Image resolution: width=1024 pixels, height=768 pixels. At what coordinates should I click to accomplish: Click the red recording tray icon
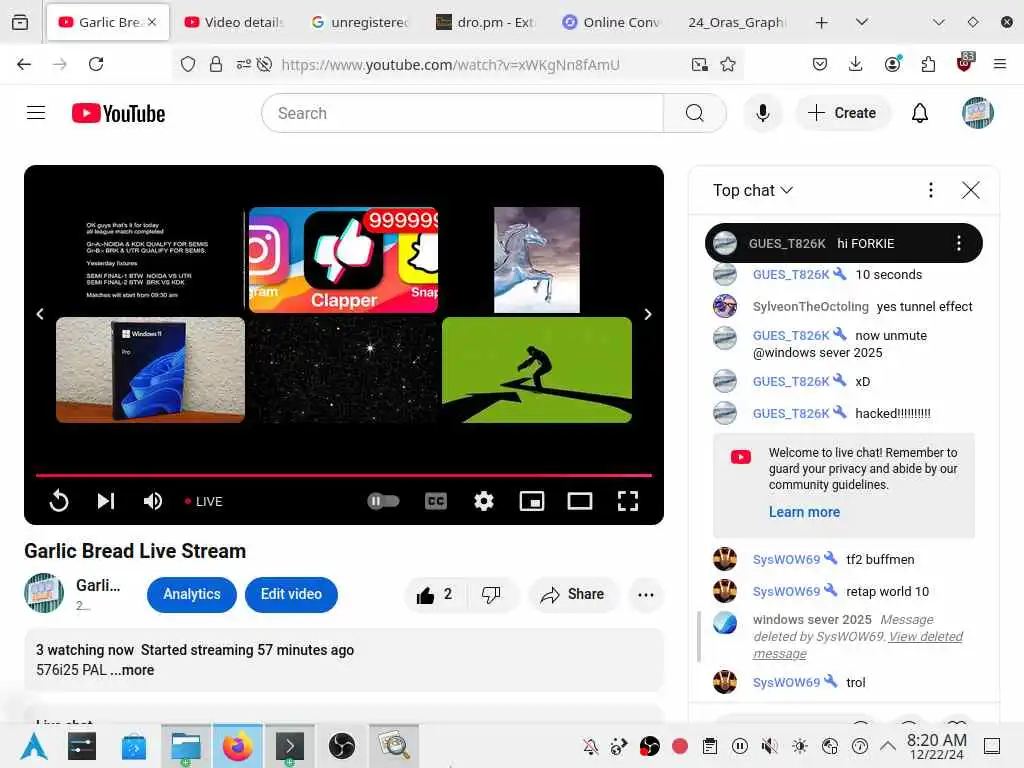click(679, 746)
